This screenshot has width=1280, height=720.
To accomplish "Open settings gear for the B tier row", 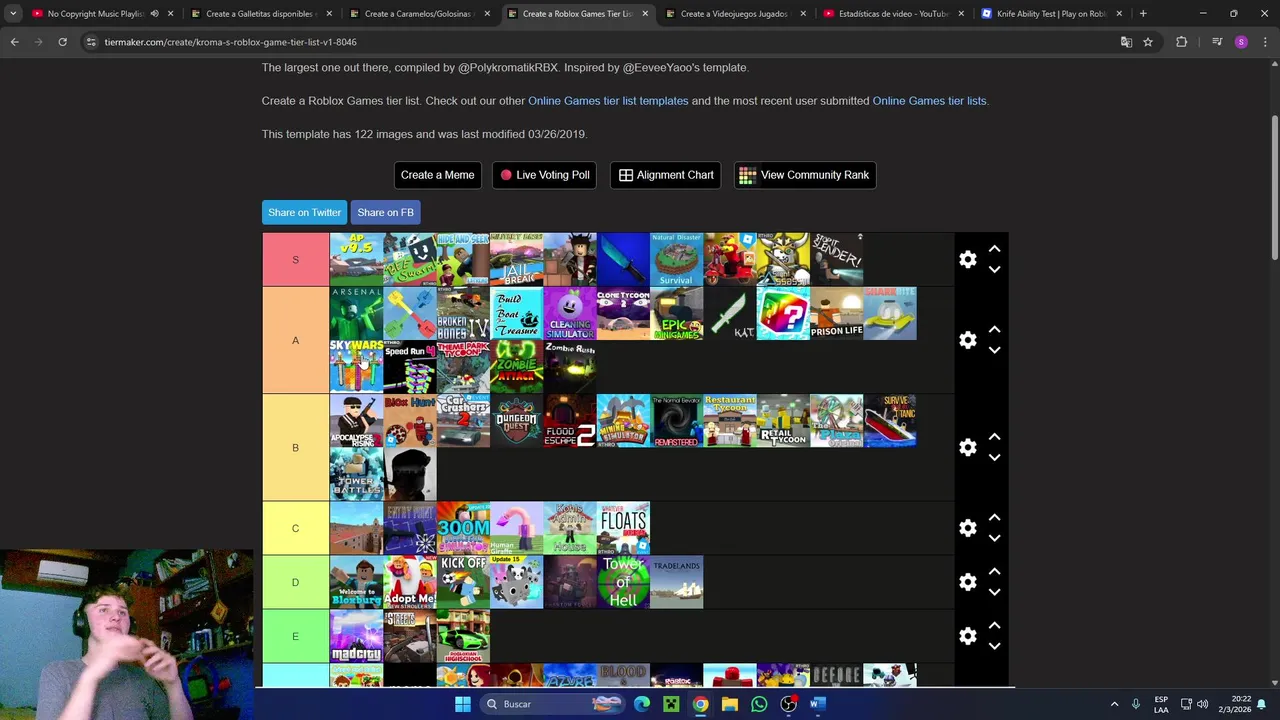I will 967,447.
